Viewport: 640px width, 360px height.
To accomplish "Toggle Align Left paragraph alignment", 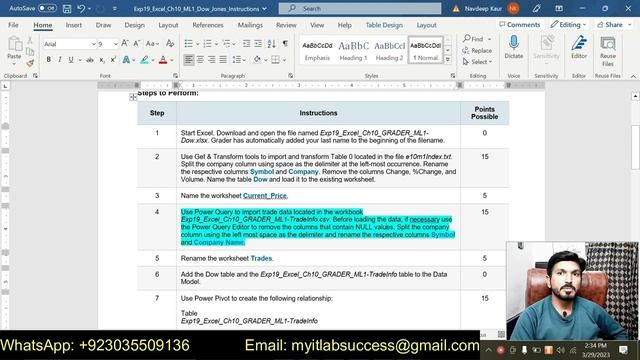I will pyautogui.click(x=189, y=60).
